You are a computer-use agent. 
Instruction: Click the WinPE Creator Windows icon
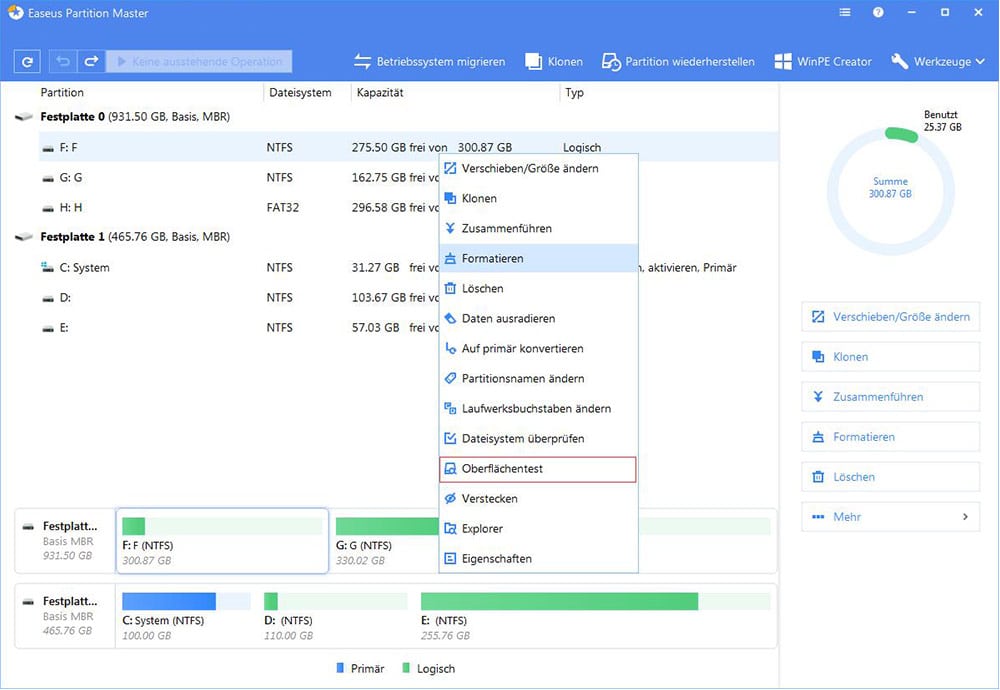click(x=783, y=62)
